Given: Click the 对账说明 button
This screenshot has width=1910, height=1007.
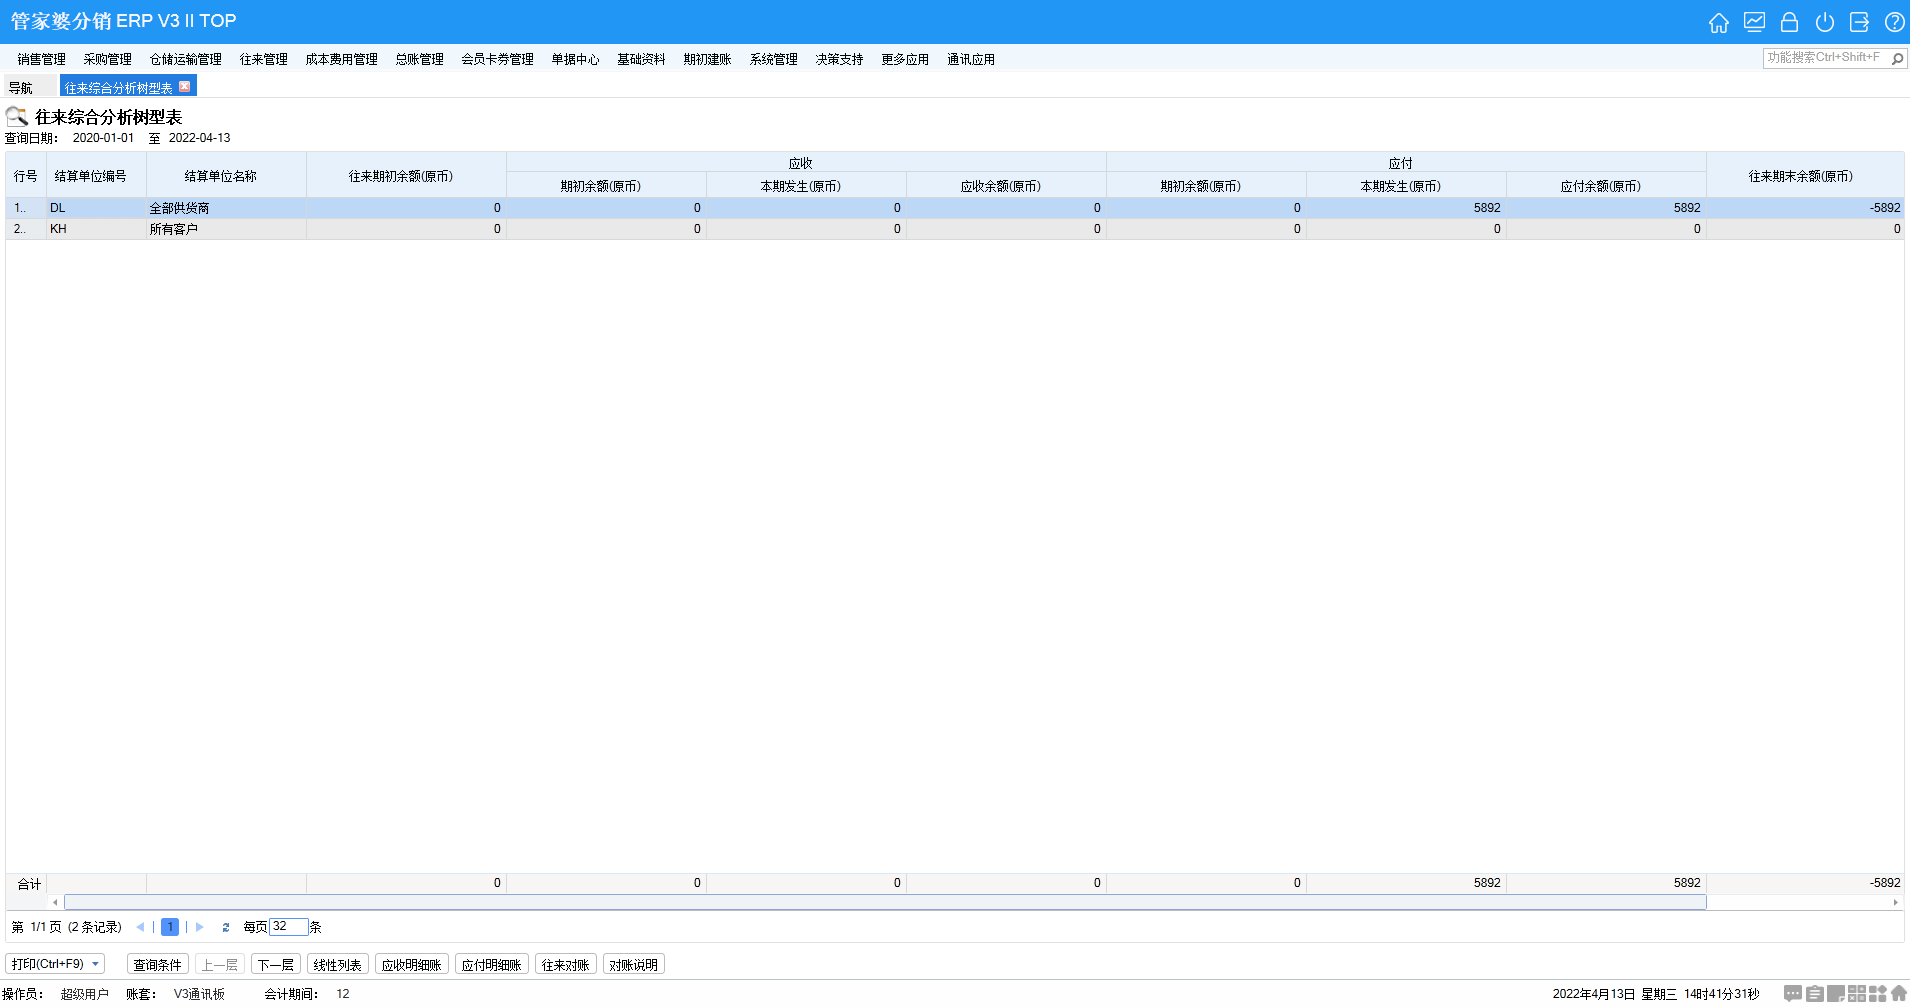Looking at the screenshot, I should [x=633, y=964].
